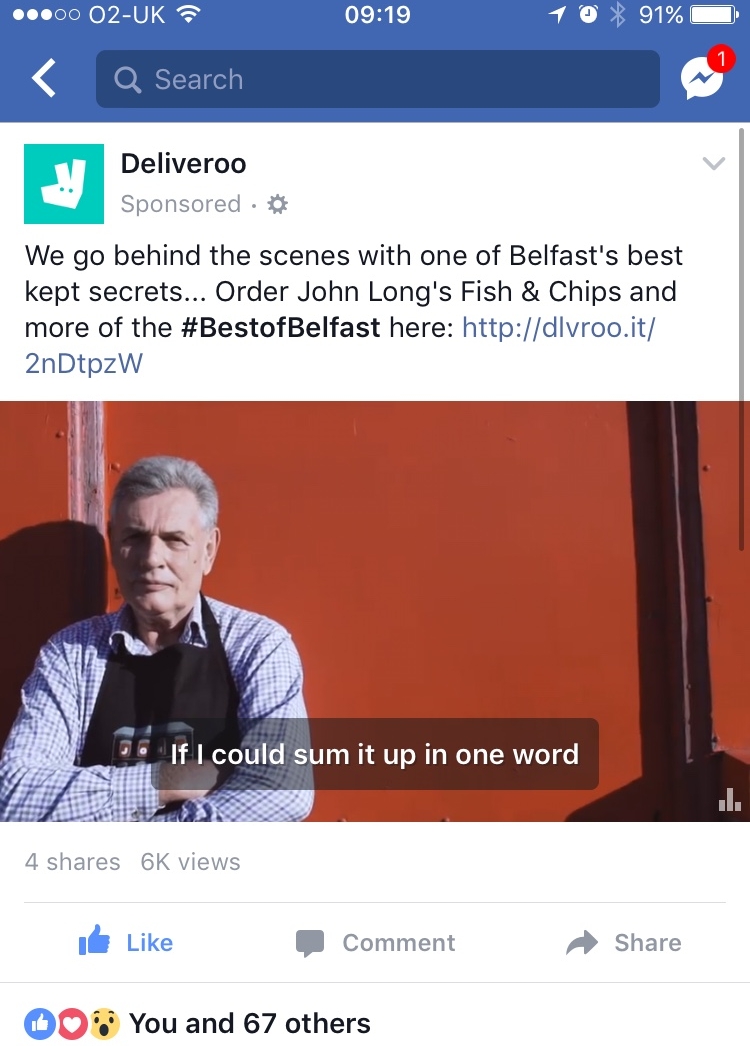This screenshot has height=1046, width=750.
Task: Tap the share arrow icon
Action: tap(582, 942)
